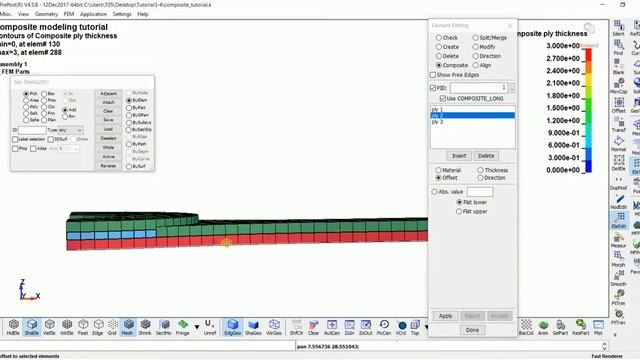Click the Unref unreferenced nodes icon
This screenshot has height=360, width=640.
(210, 327)
